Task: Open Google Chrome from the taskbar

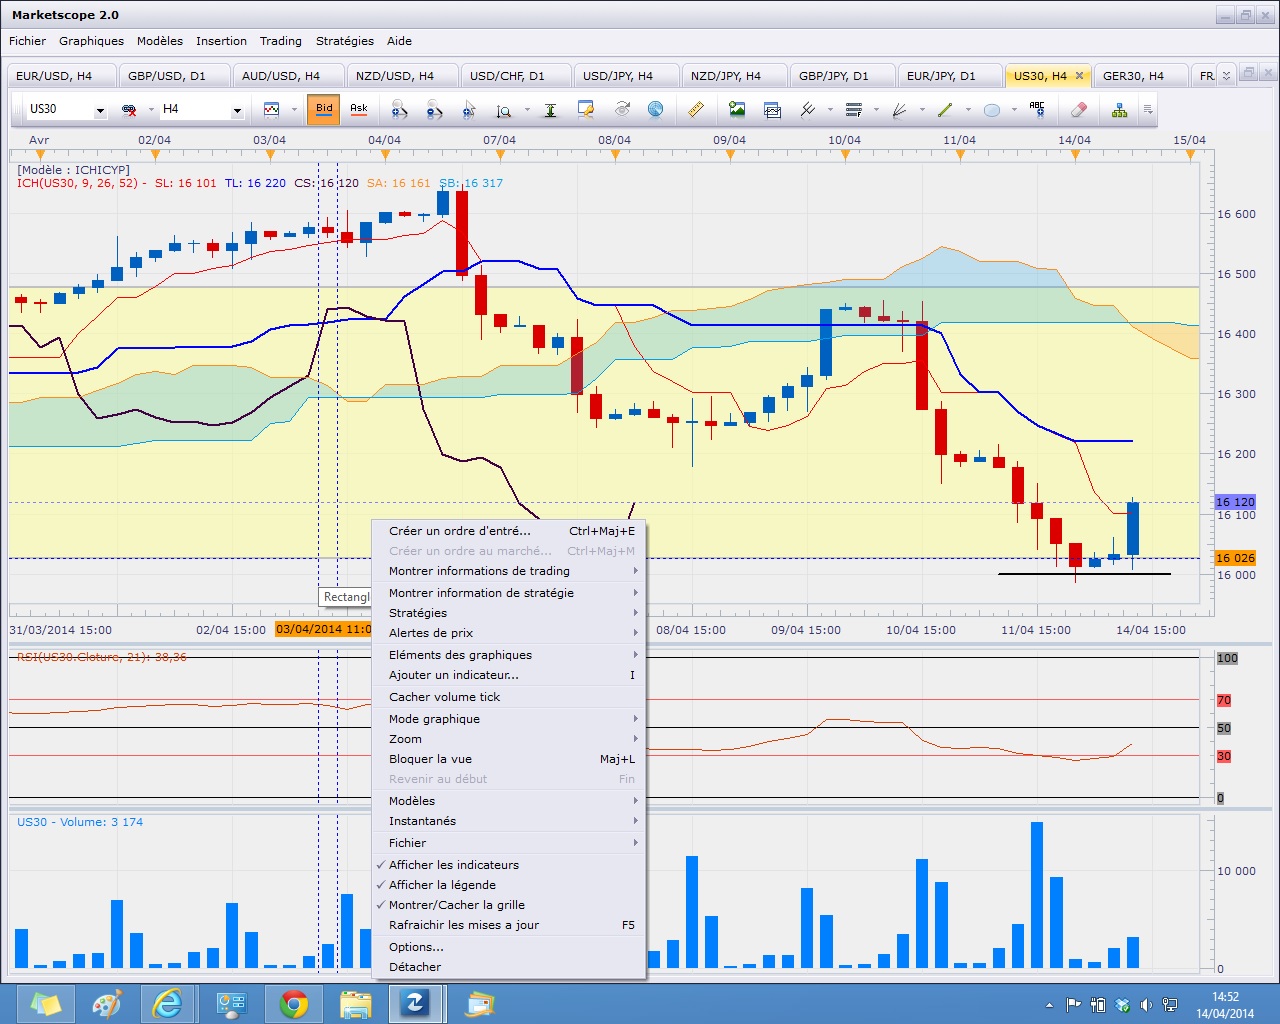Action: (x=294, y=1003)
